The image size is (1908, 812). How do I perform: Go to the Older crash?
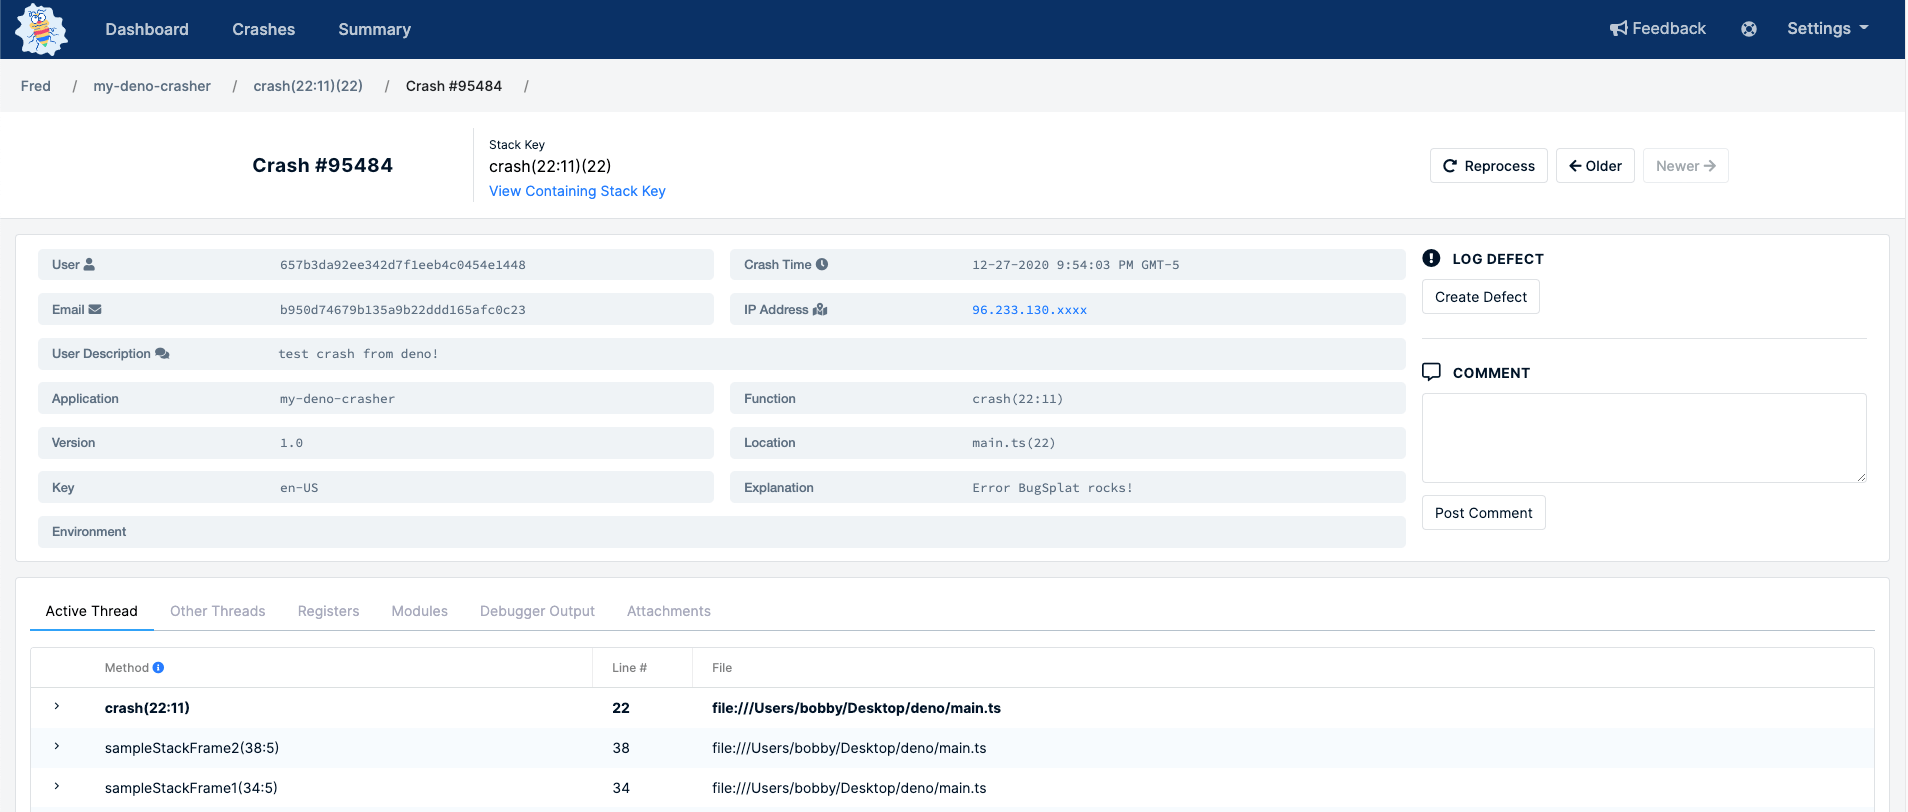[x=1595, y=166]
